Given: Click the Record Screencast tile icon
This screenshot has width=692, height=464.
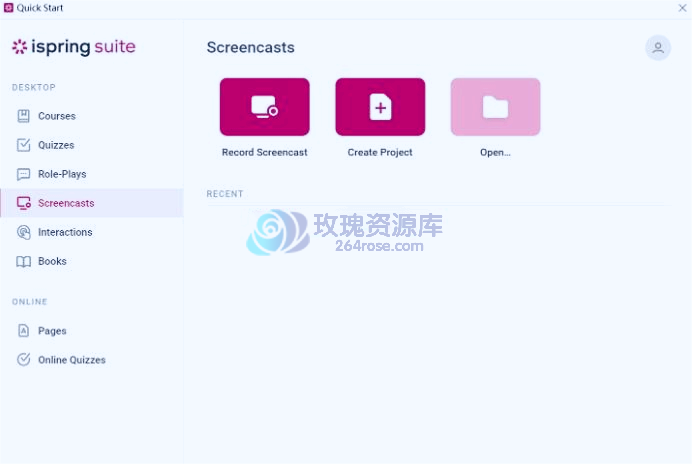Looking at the screenshot, I should [x=264, y=107].
